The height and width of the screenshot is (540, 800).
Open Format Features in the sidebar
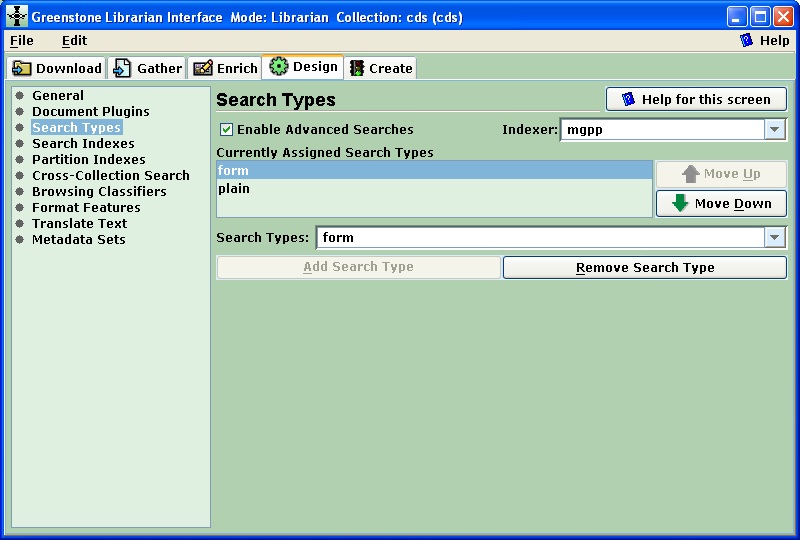point(86,208)
